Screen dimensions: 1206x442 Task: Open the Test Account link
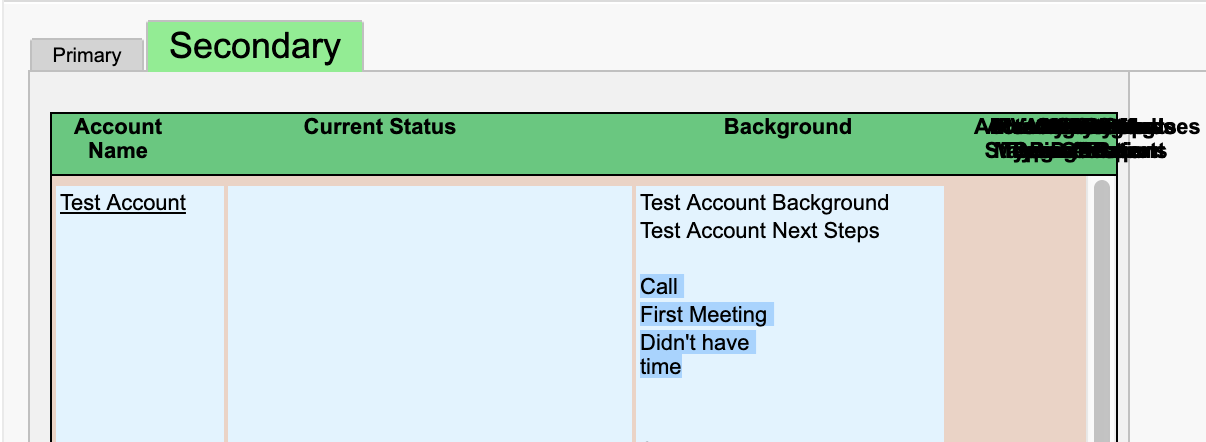click(123, 203)
